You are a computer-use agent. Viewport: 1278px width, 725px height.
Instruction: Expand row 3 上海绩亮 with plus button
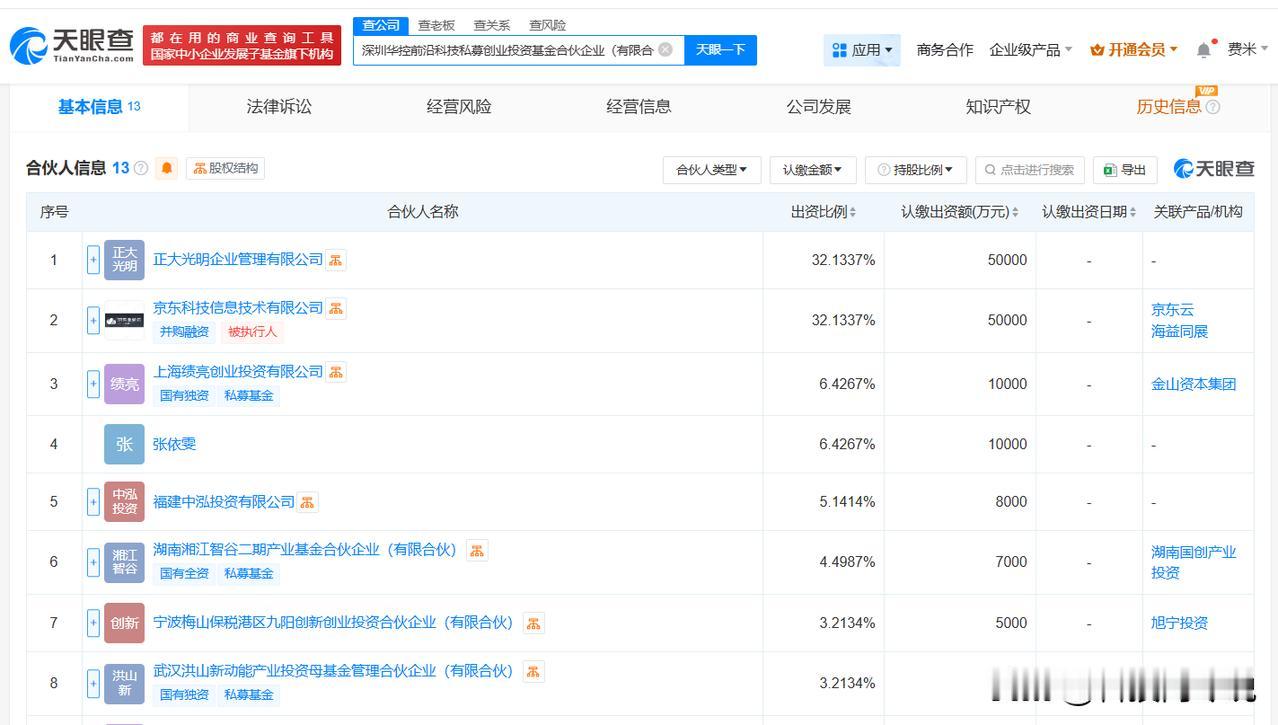93,384
